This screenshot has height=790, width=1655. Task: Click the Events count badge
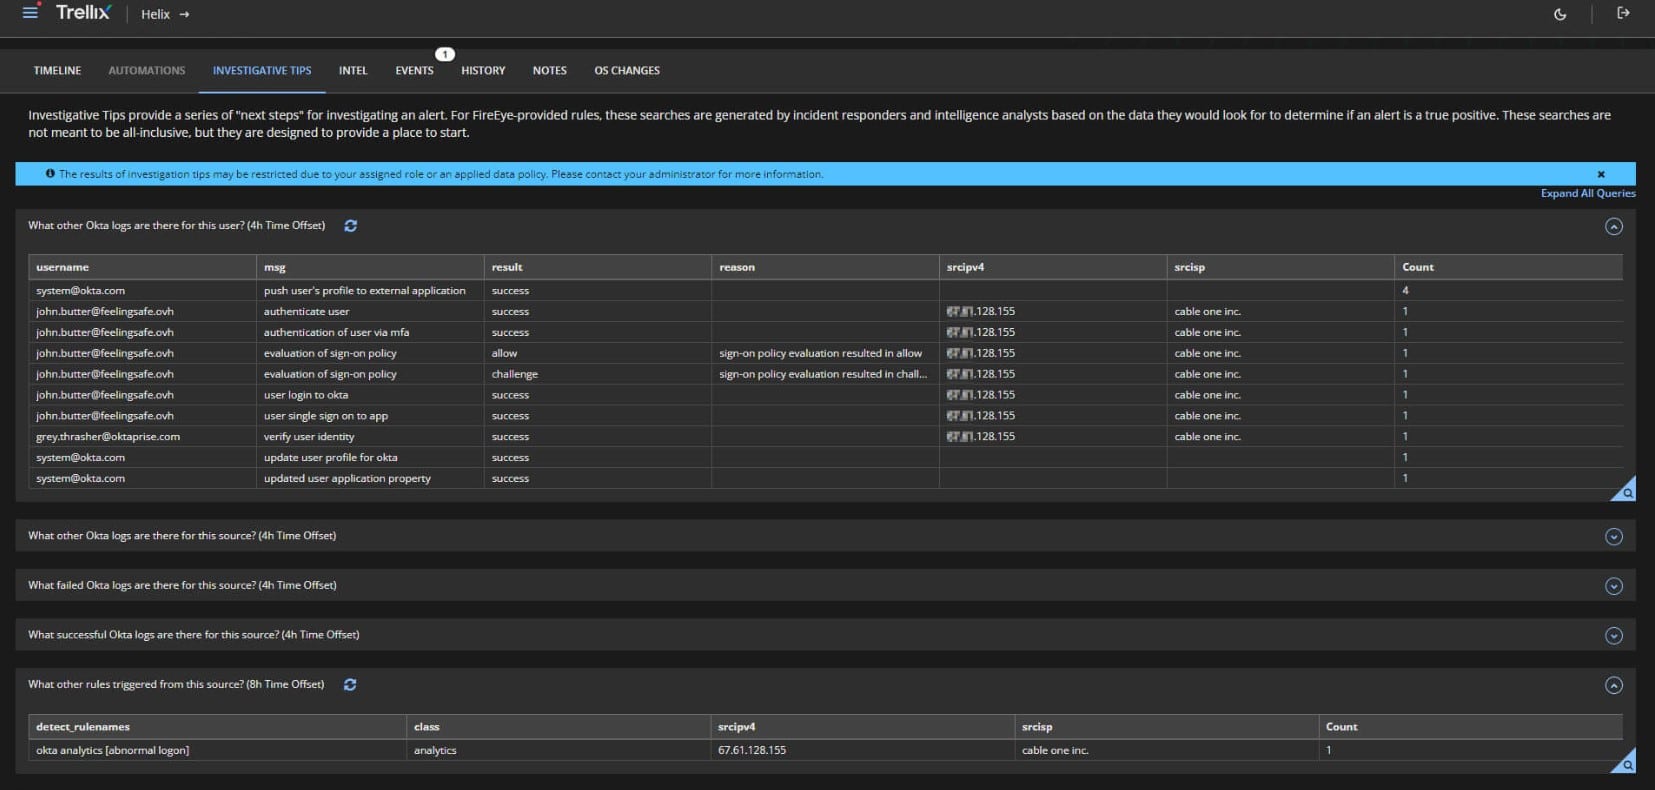[x=445, y=54]
